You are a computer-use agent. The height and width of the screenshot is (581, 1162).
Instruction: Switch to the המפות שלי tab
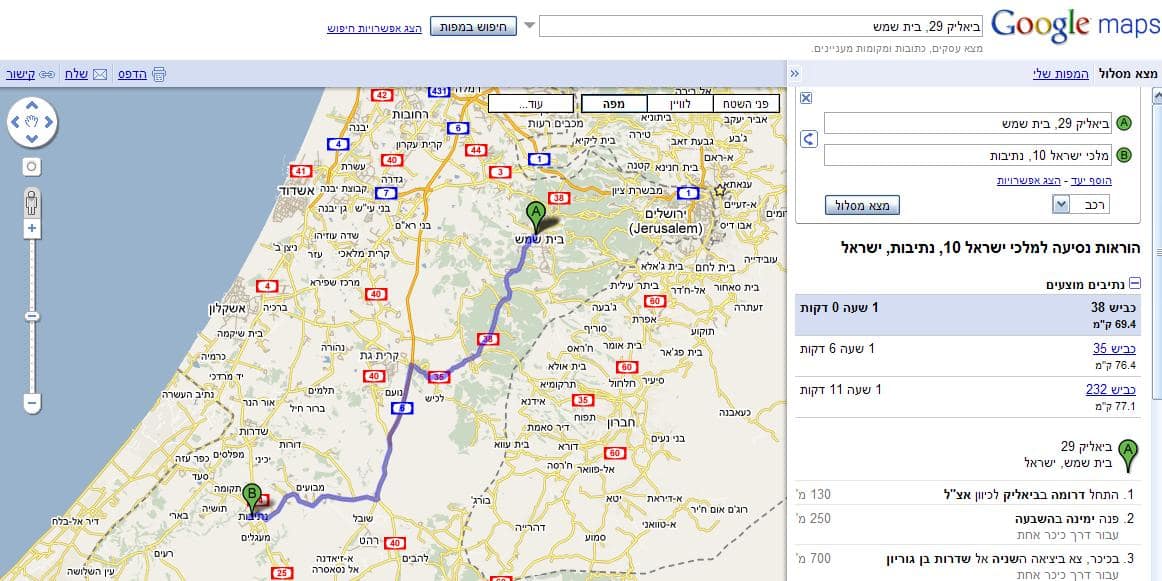pos(1061,73)
